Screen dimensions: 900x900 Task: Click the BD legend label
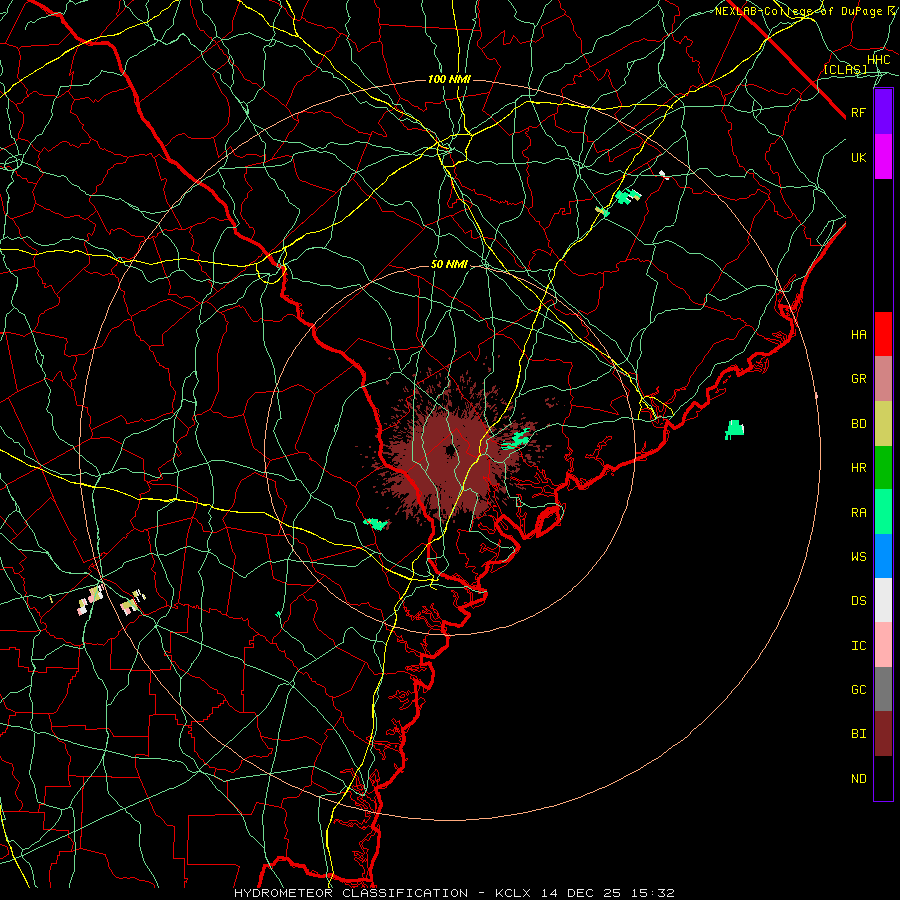858,424
